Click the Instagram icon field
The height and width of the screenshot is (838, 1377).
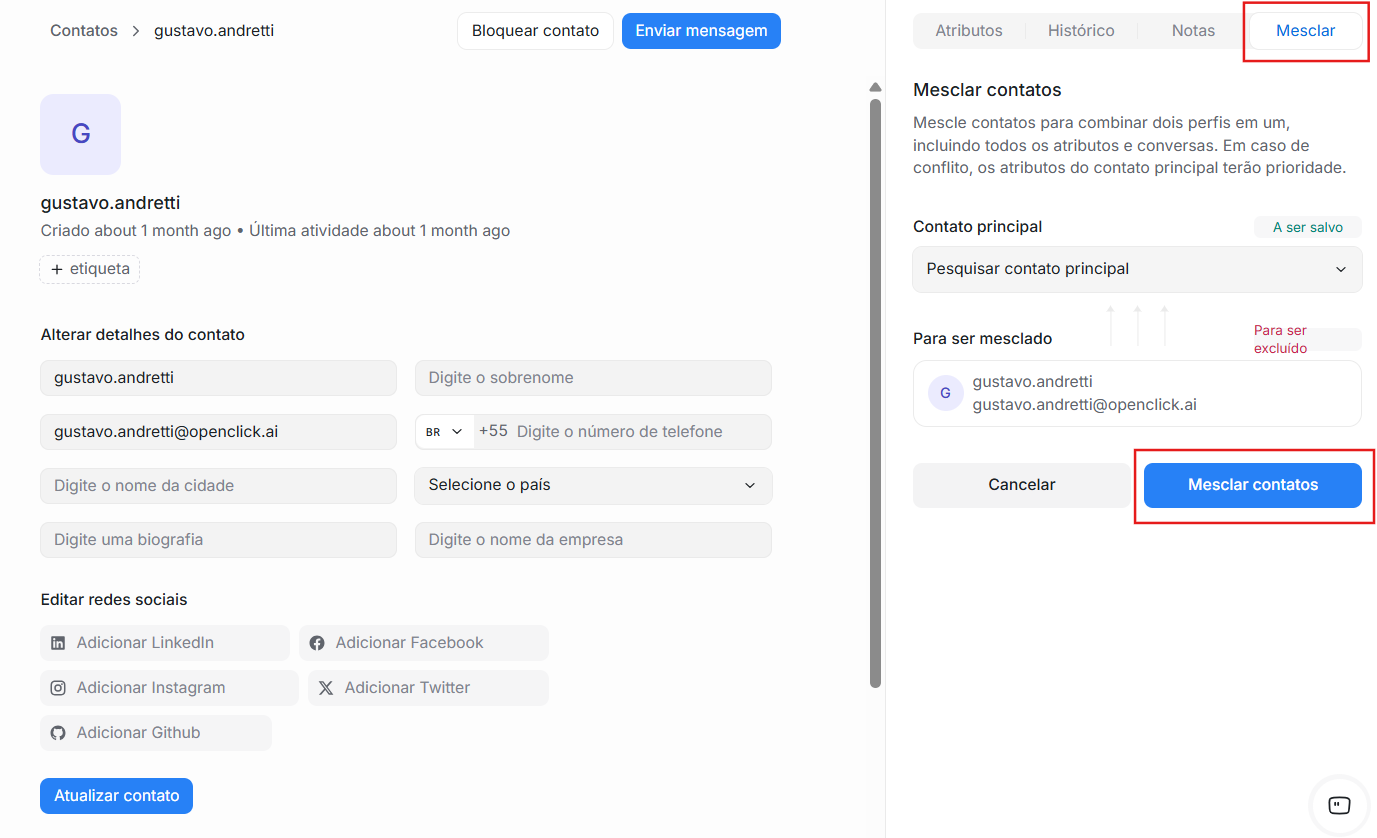tap(59, 688)
